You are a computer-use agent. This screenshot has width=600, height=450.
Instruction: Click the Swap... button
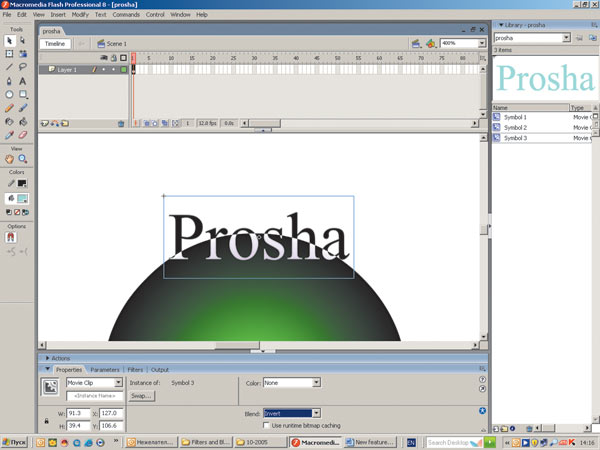(x=139, y=396)
